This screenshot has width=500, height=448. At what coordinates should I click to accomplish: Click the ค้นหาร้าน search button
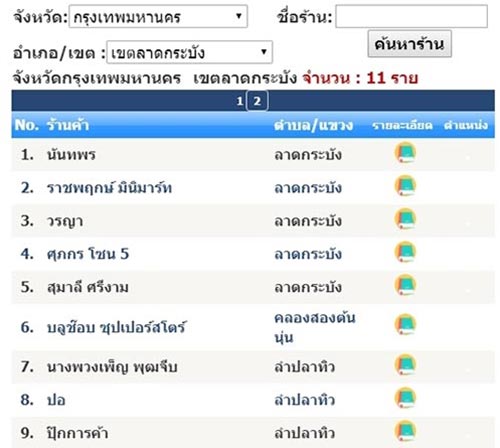click(x=410, y=44)
